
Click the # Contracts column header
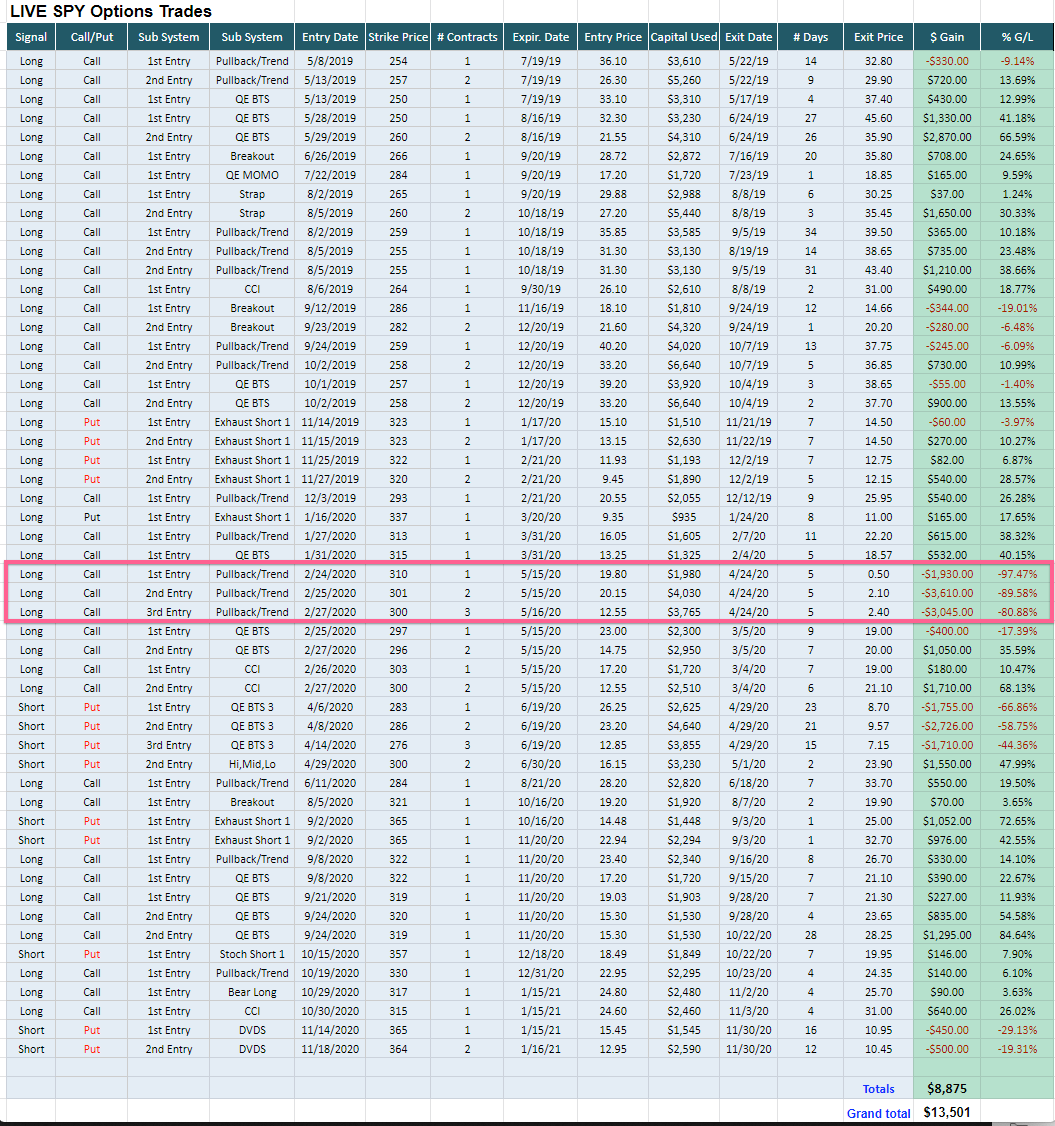pyautogui.click(x=467, y=37)
